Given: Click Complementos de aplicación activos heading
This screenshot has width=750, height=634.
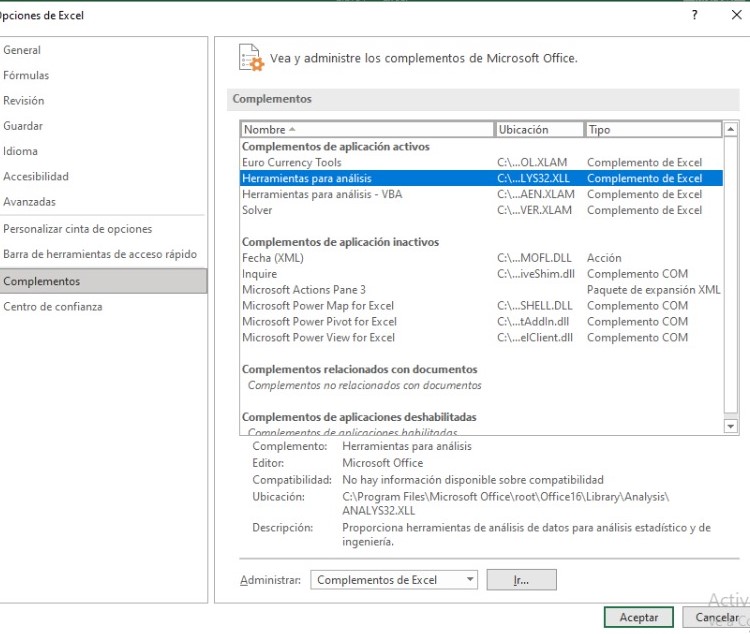Looking at the screenshot, I should pos(336,146).
